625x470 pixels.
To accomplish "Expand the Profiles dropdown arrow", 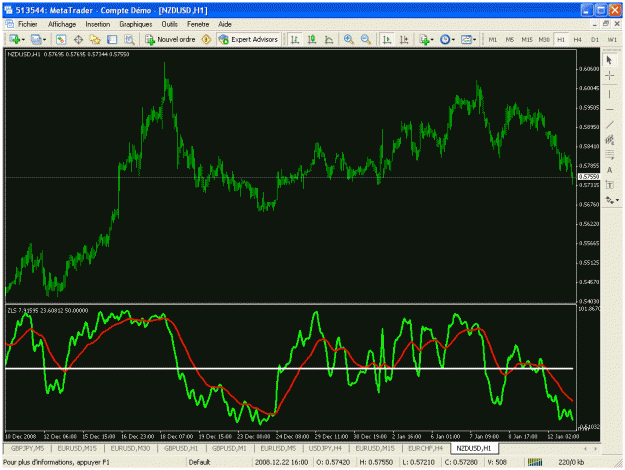I will (44, 40).
